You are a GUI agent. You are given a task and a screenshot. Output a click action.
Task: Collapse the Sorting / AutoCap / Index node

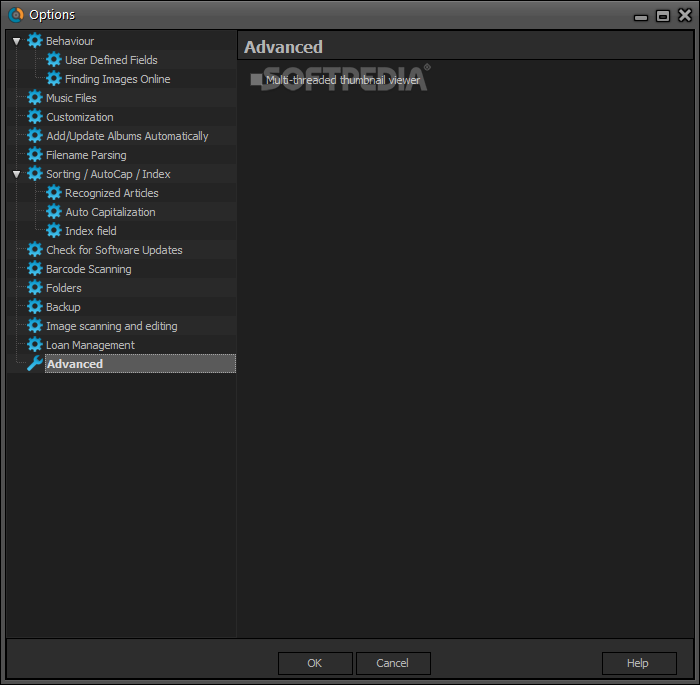coord(17,174)
